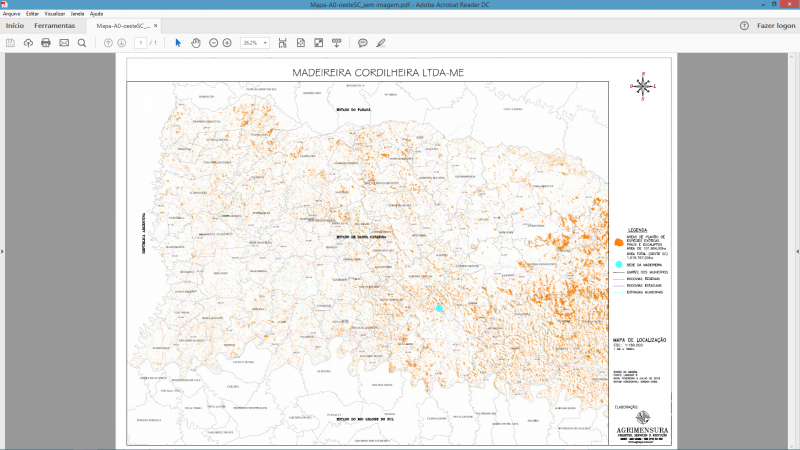Select the arrow selection tool
Viewport: 800px width, 450px height.
click(x=178, y=43)
